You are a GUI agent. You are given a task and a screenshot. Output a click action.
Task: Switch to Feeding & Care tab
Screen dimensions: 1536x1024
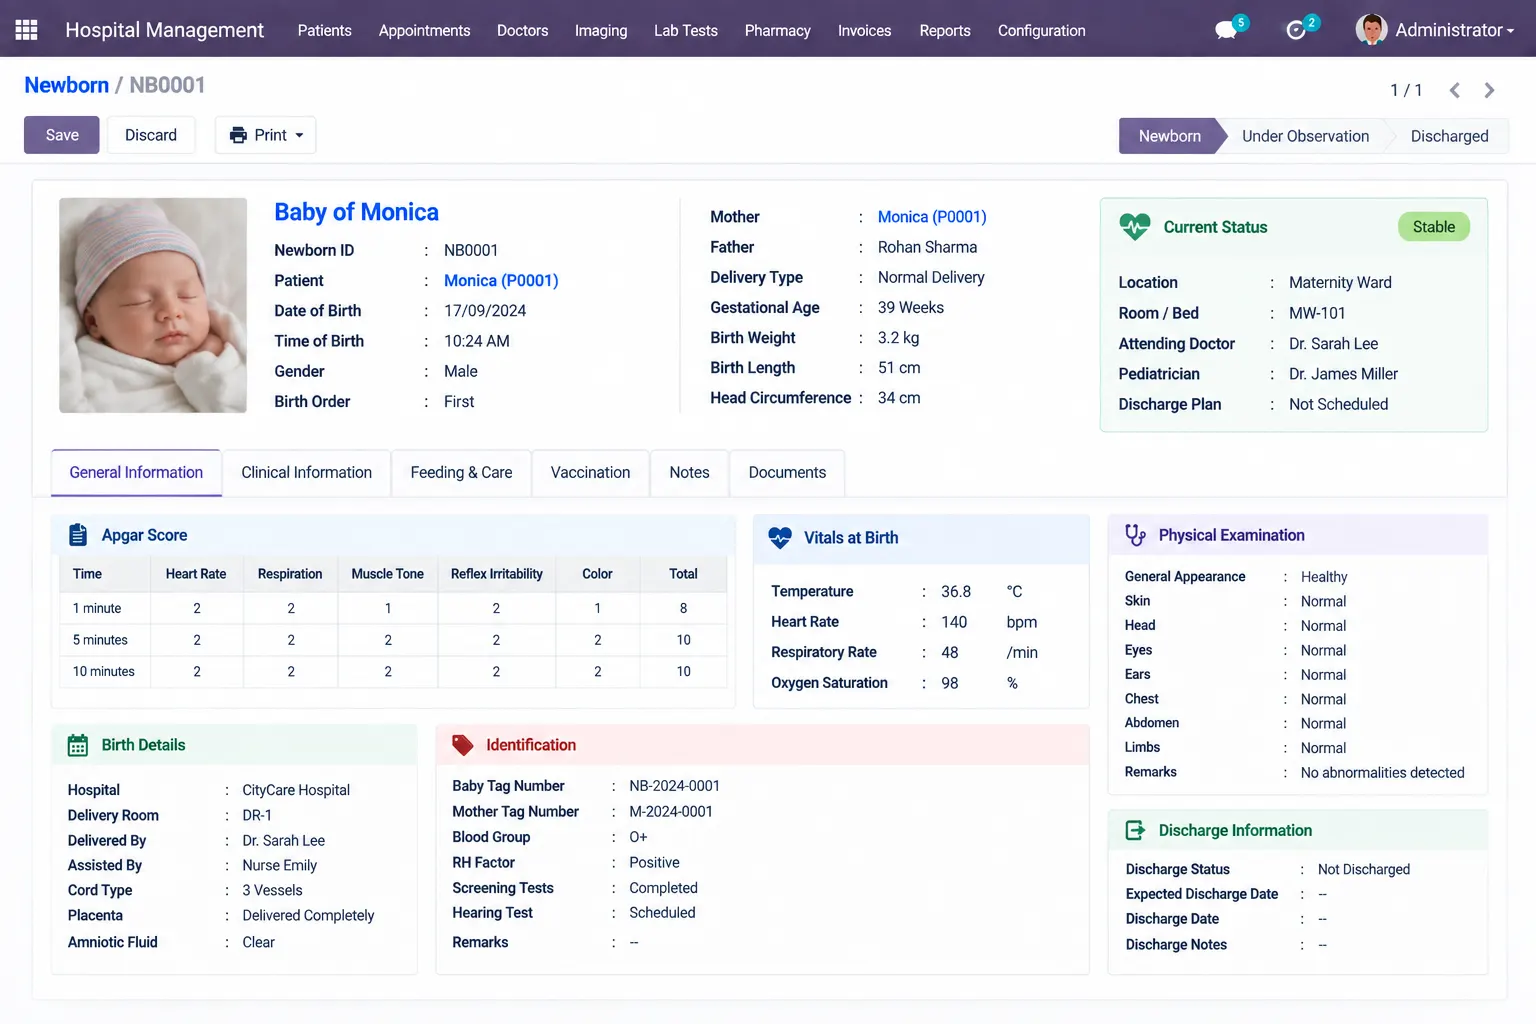coord(461,473)
